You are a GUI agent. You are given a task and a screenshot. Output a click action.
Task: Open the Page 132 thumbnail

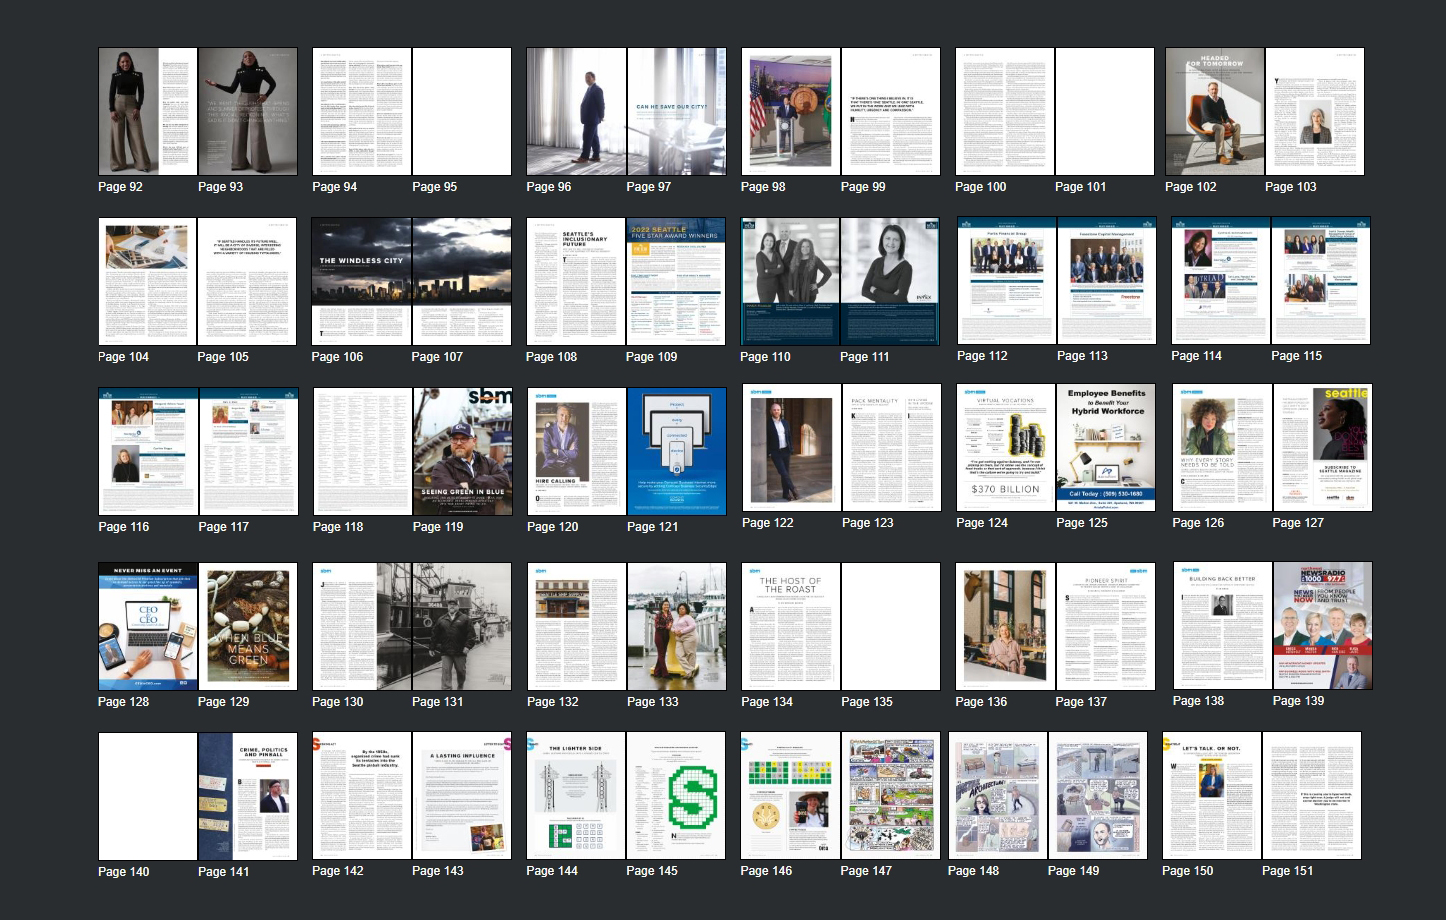click(x=577, y=627)
